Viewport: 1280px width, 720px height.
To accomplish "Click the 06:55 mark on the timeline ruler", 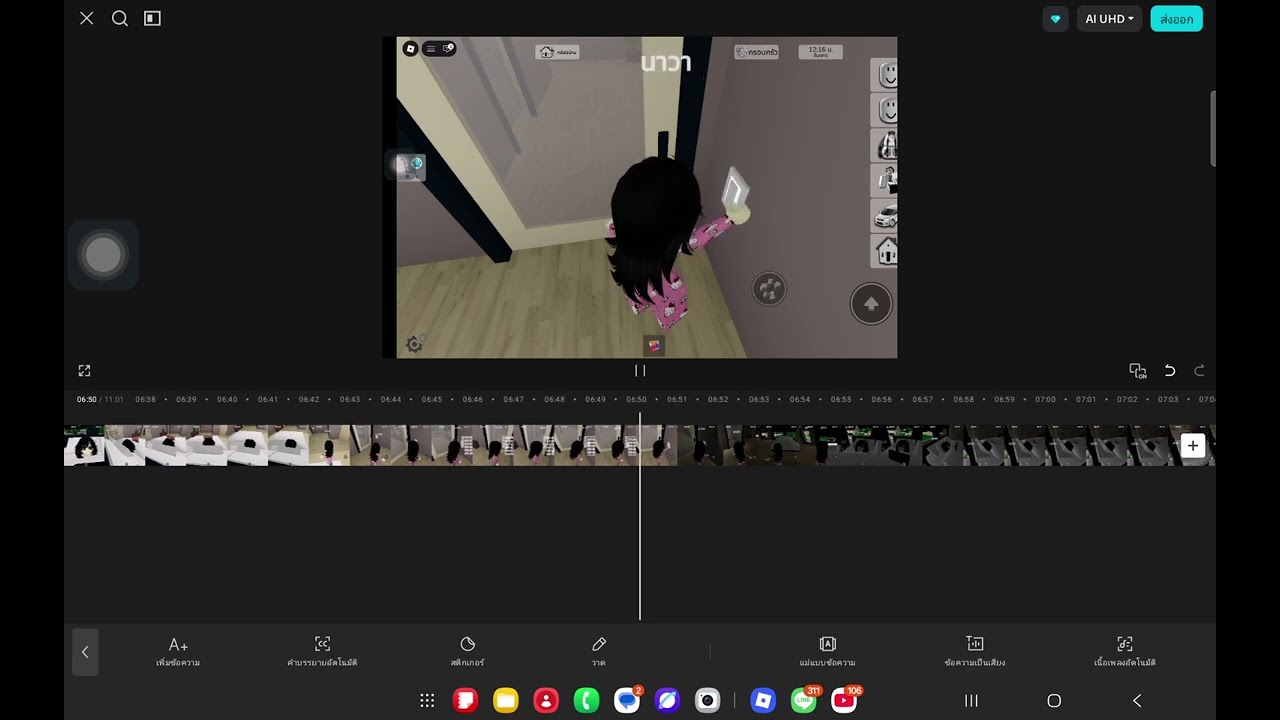I will (x=841, y=400).
